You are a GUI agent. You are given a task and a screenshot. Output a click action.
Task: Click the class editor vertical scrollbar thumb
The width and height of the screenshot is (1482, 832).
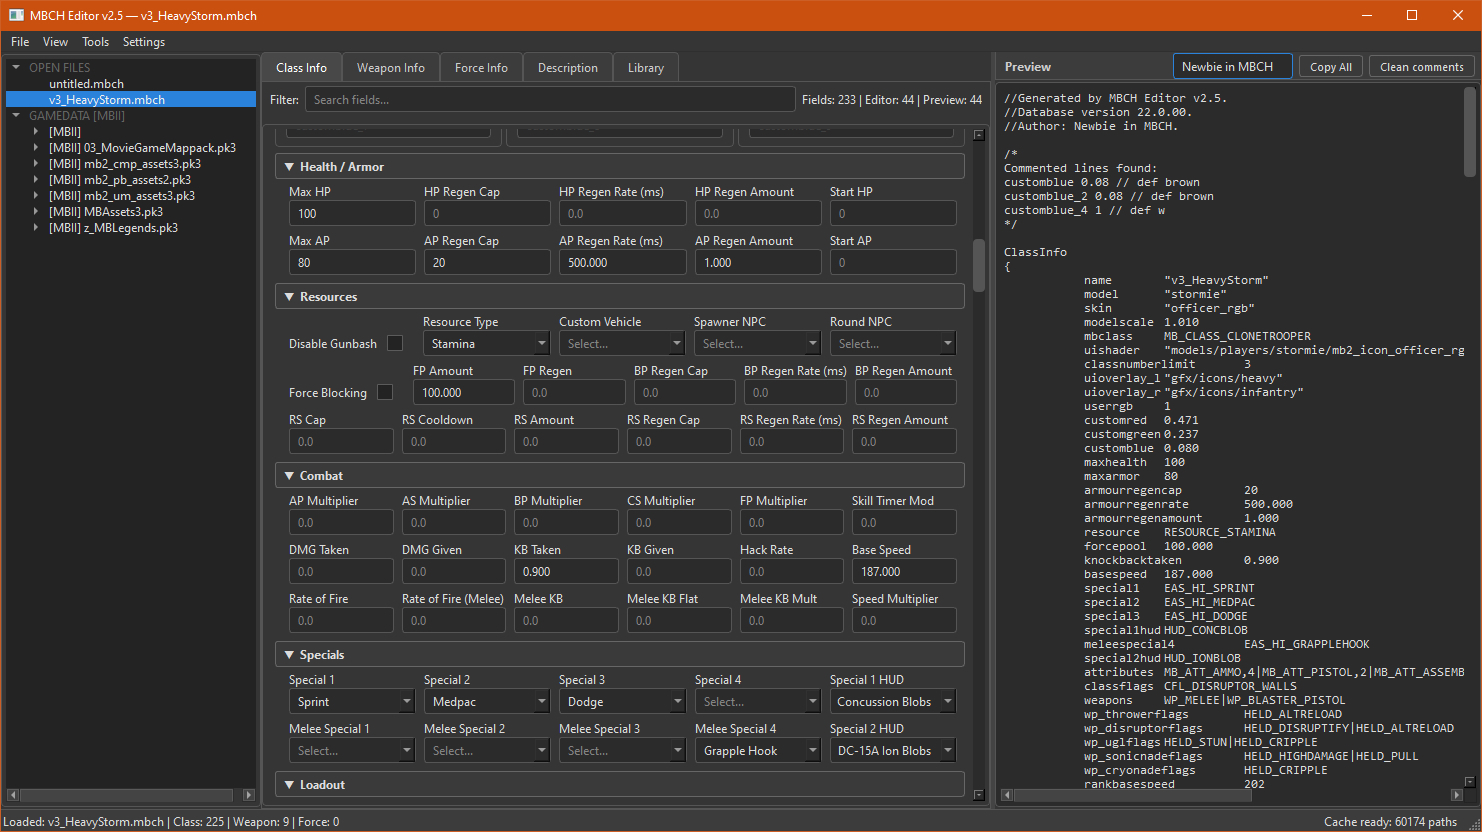(x=979, y=264)
